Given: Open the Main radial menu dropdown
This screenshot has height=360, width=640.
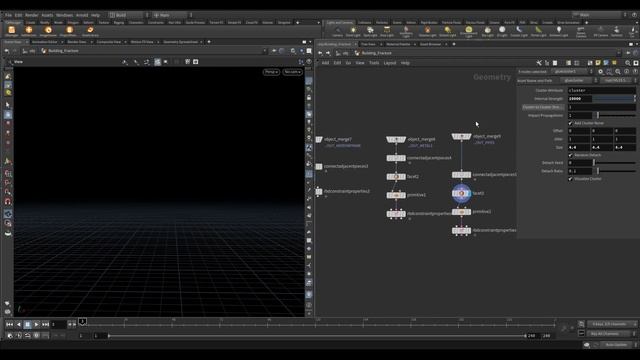Looking at the screenshot, I should (x=171, y=15).
